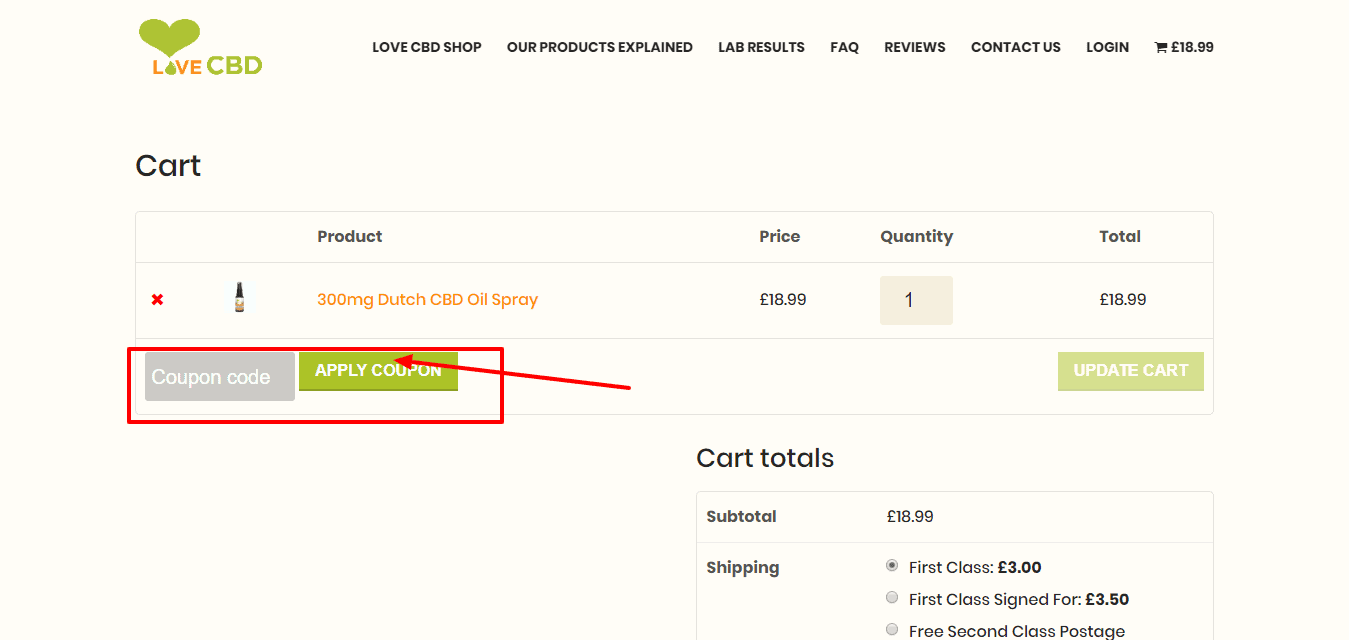Select First Class £3.00 shipping

click(892, 566)
